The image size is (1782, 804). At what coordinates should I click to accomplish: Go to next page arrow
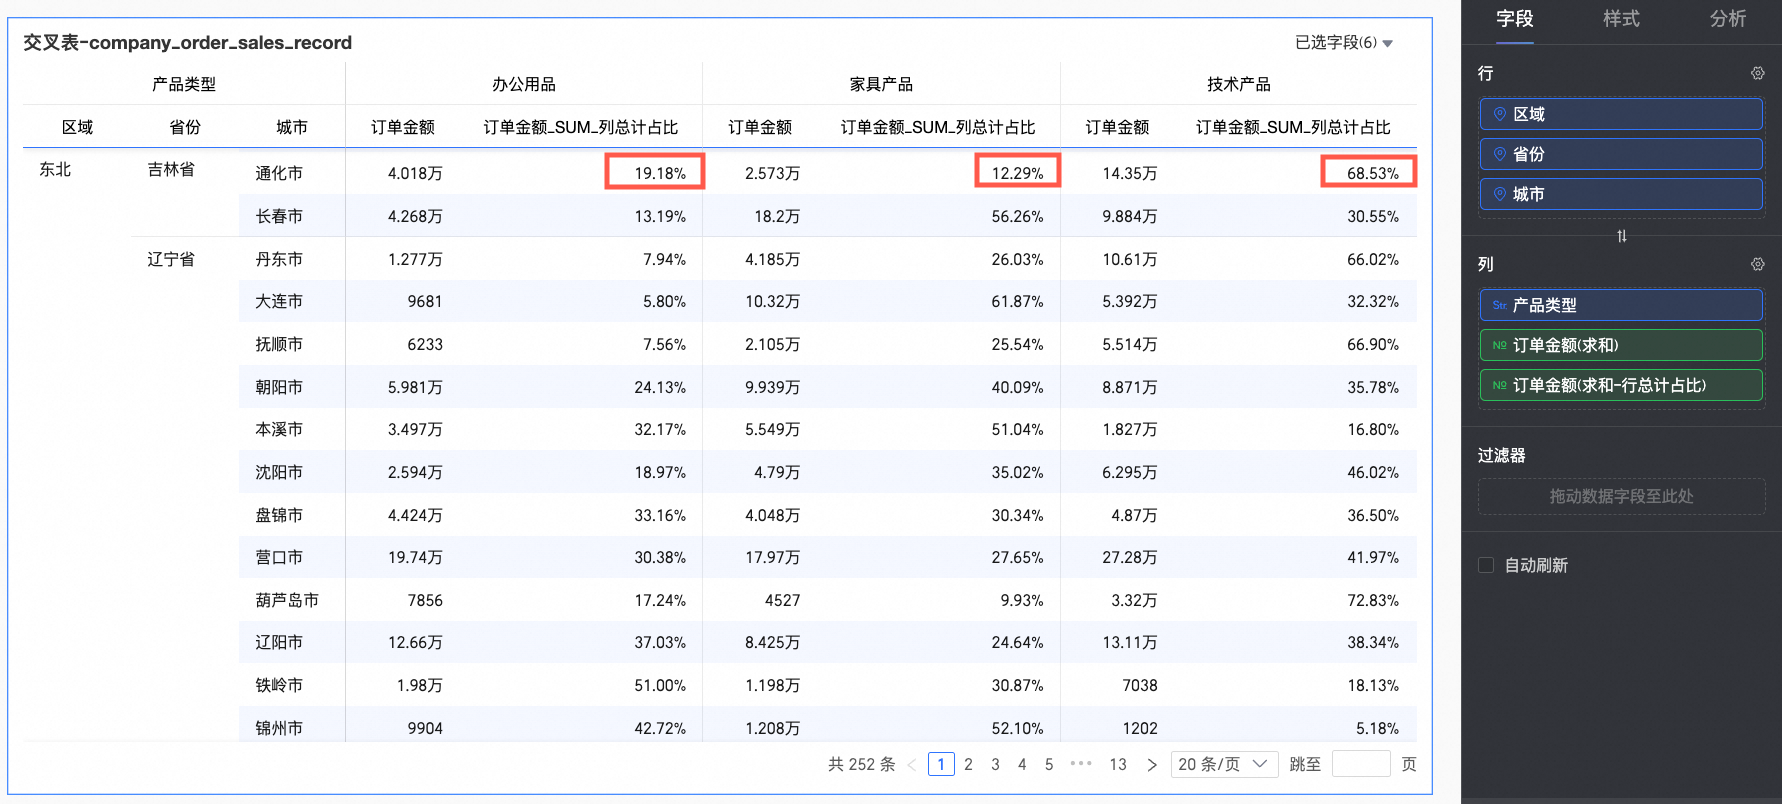[1152, 764]
